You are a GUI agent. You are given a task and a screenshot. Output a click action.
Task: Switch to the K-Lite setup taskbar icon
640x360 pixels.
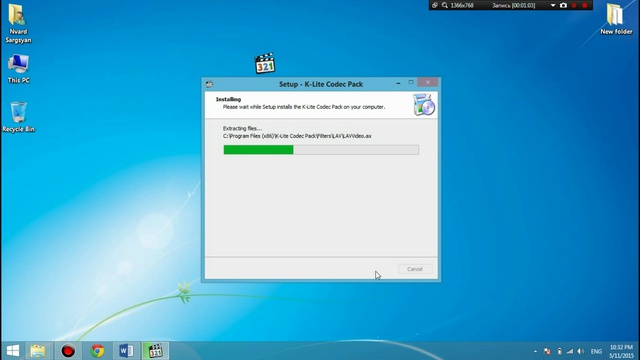coord(155,351)
